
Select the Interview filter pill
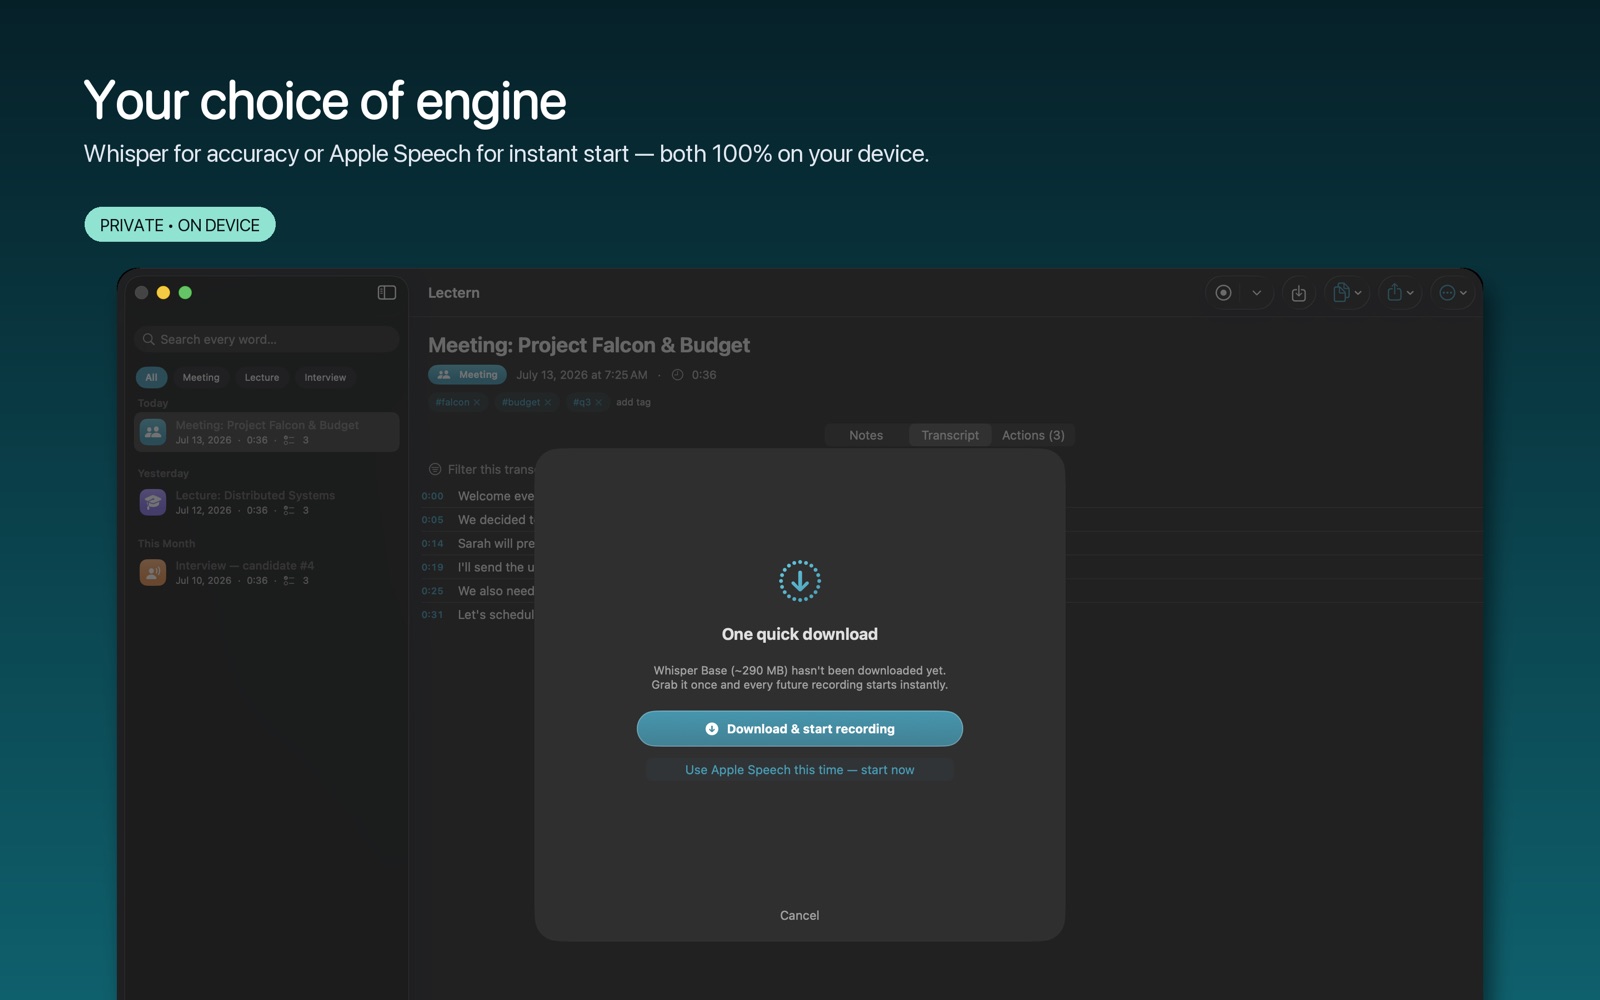325,377
